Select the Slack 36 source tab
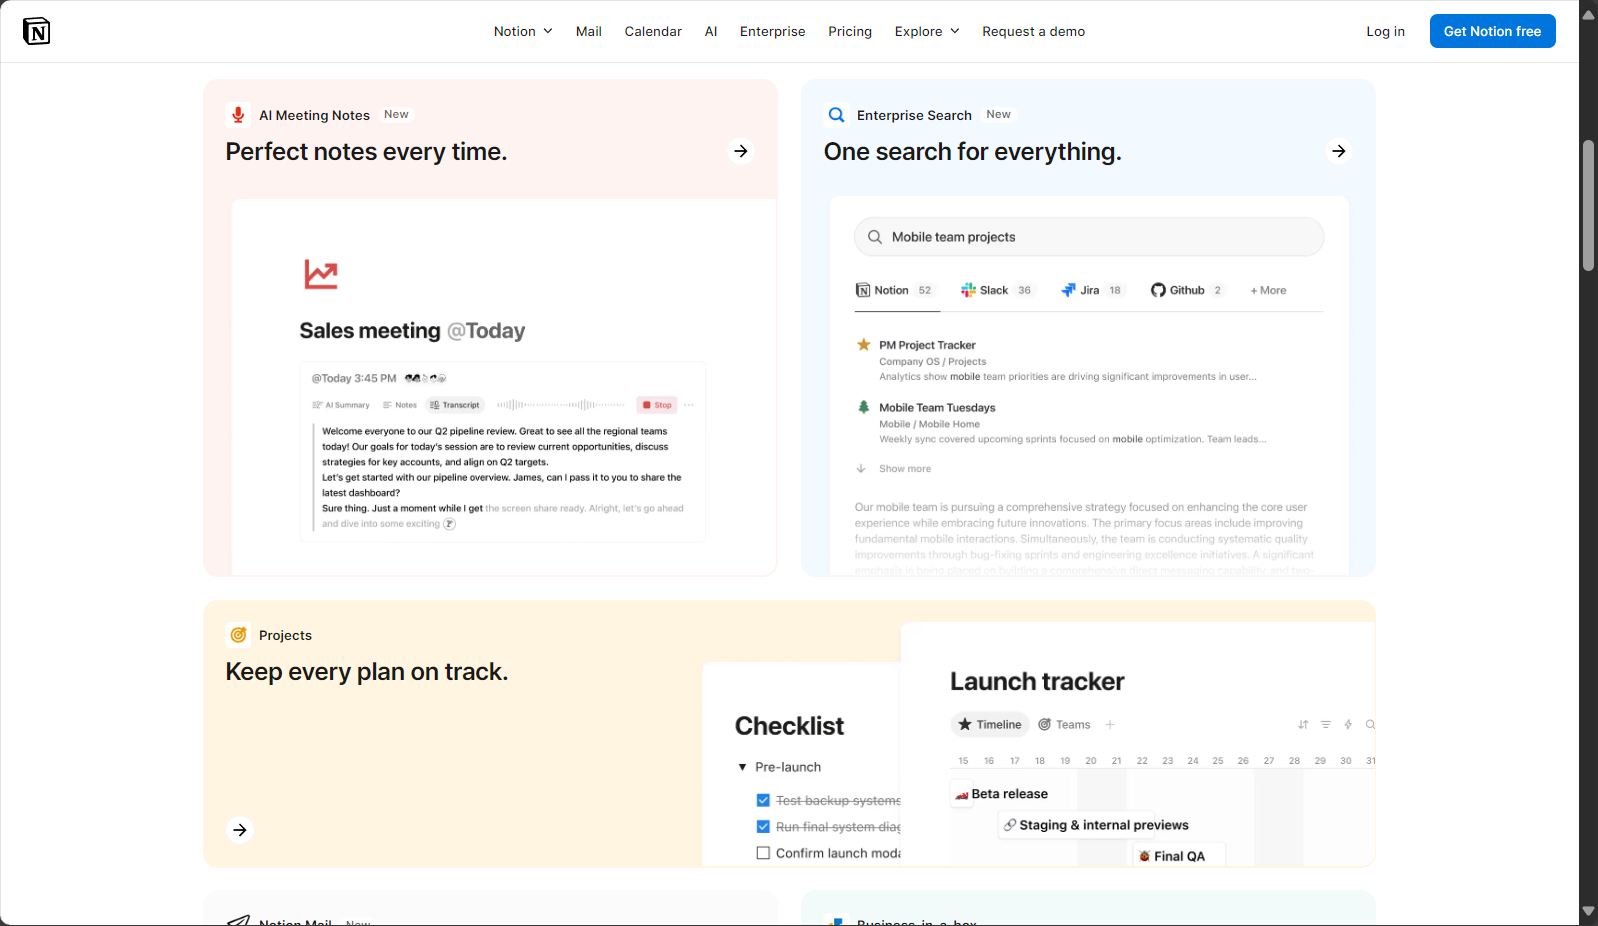This screenshot has width=1598, height=926. [997, 290]
